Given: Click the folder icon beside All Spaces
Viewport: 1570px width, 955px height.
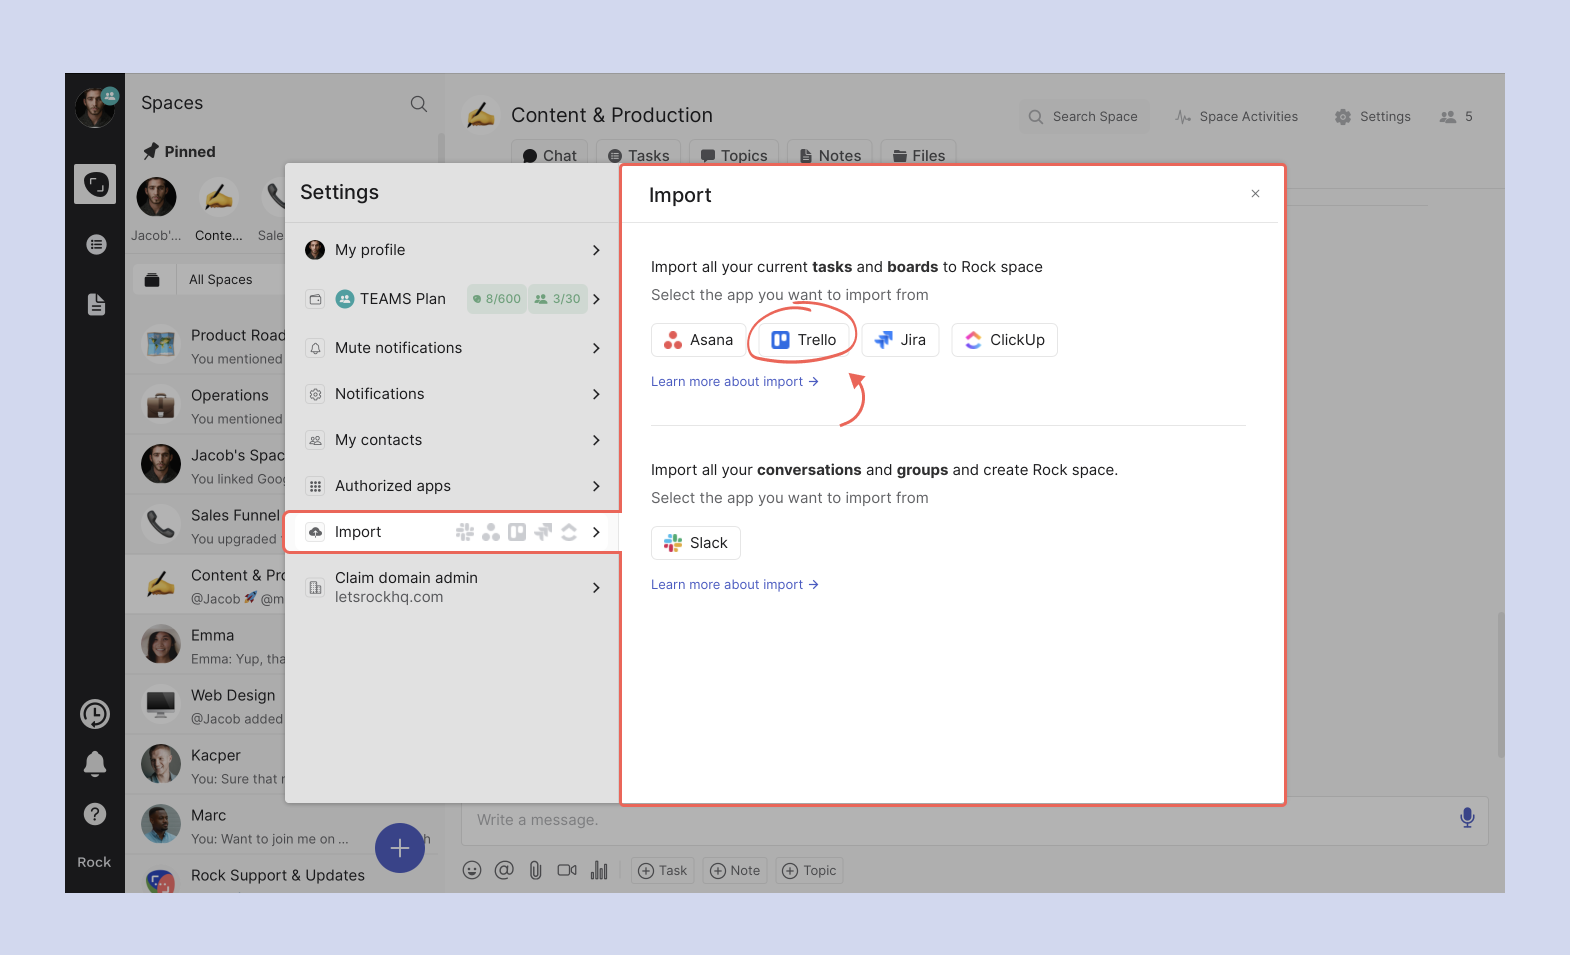Looking at the screenshot, I should [152, 280].
